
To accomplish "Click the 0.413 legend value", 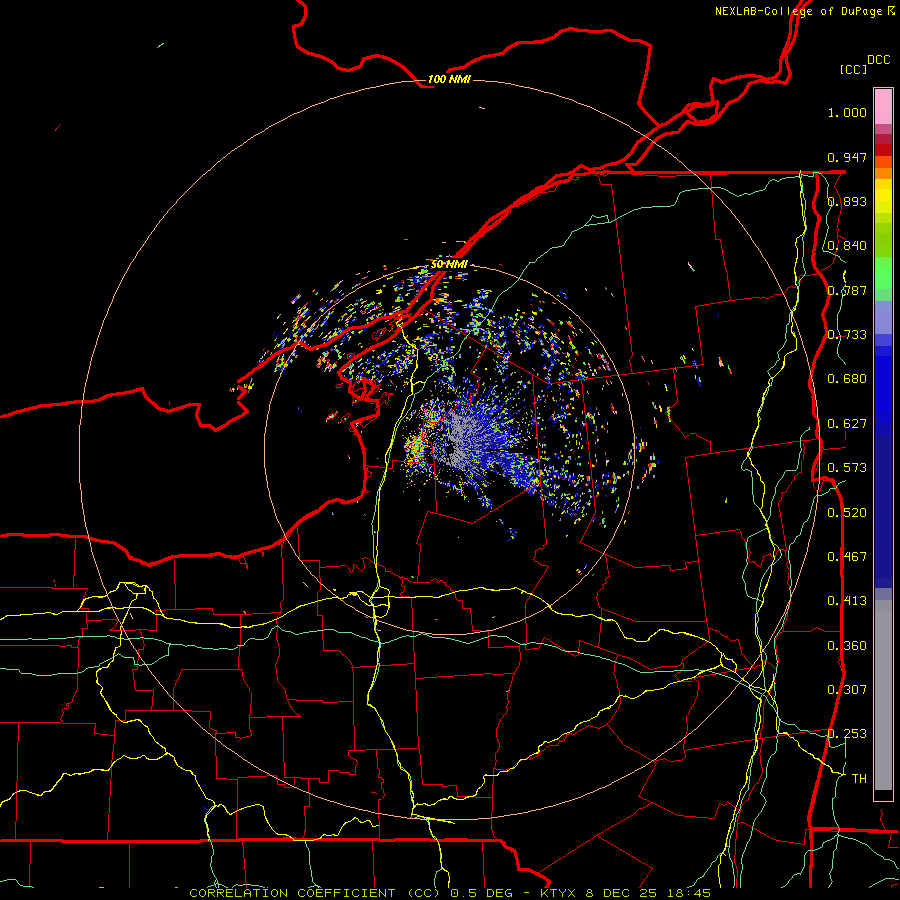I will pos(847,601).
